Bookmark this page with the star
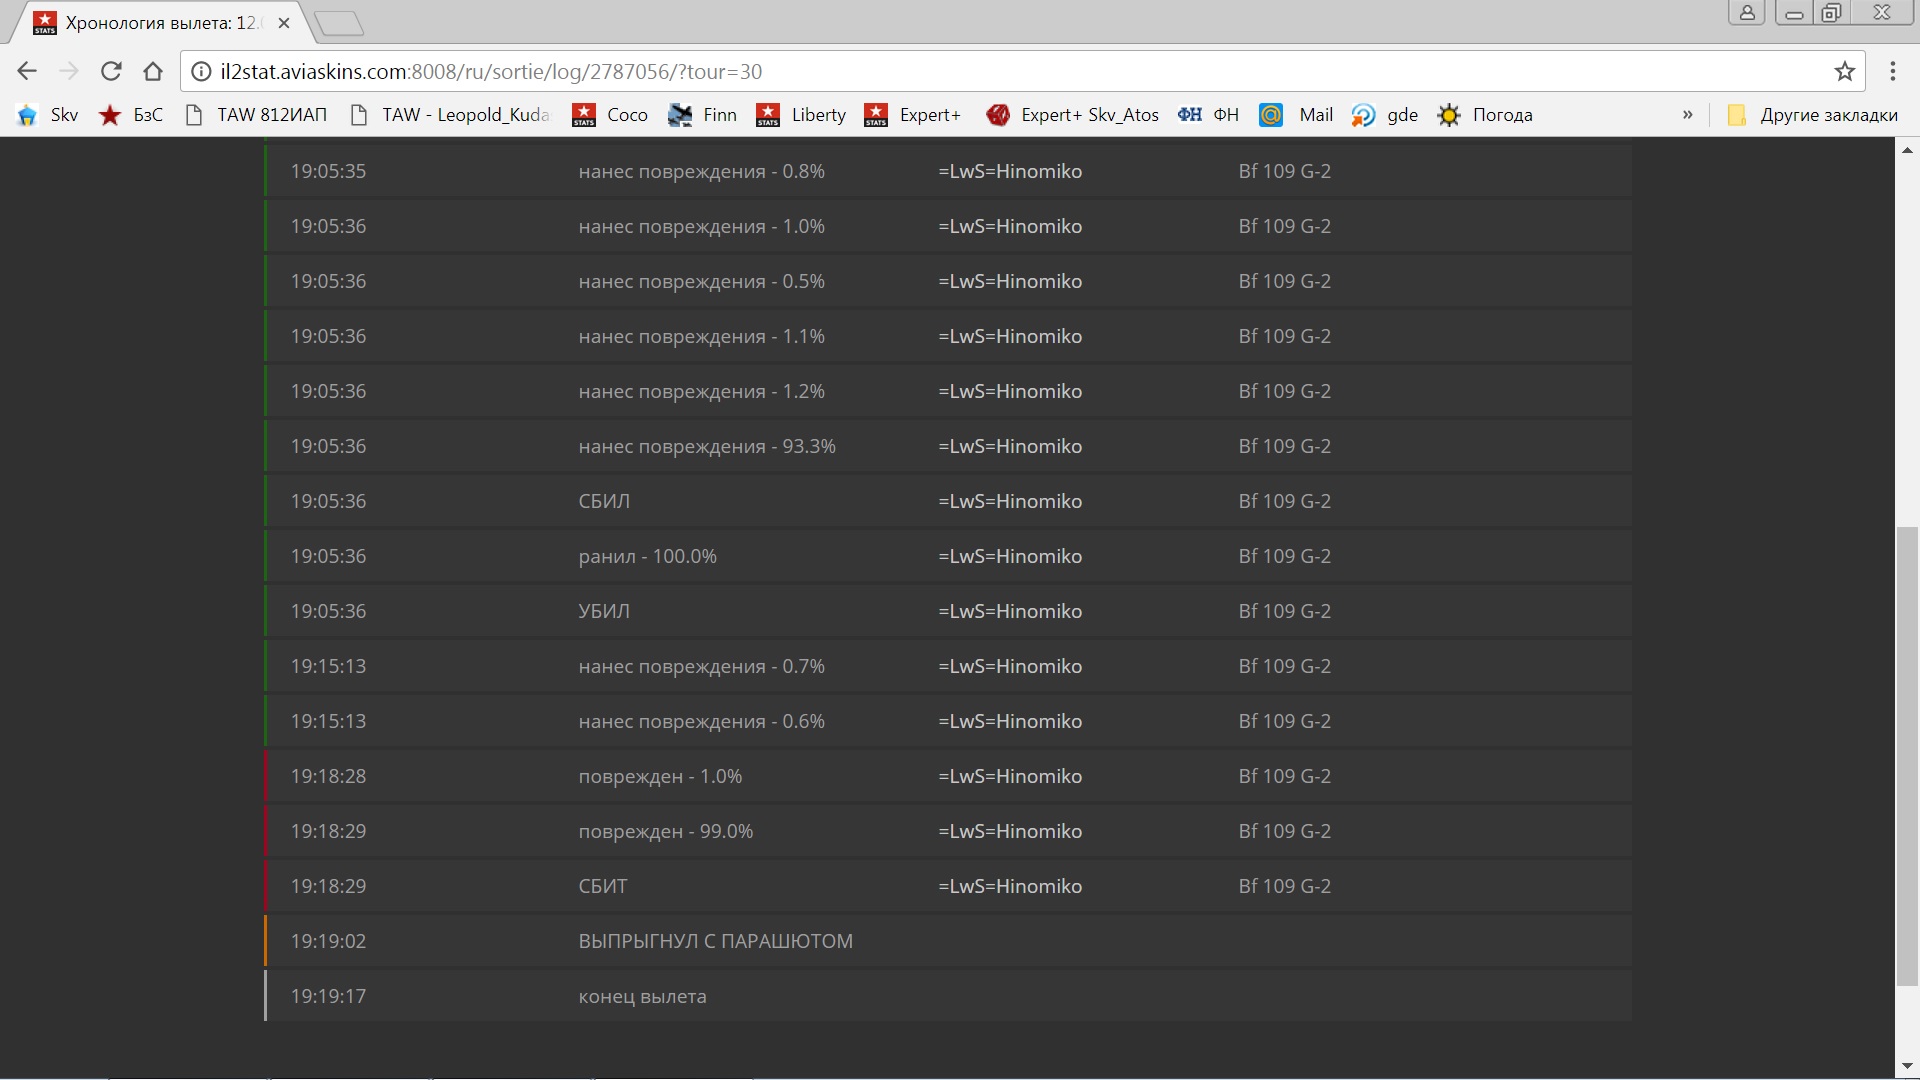1920x1080 pixels. [x=1844, y=71]
